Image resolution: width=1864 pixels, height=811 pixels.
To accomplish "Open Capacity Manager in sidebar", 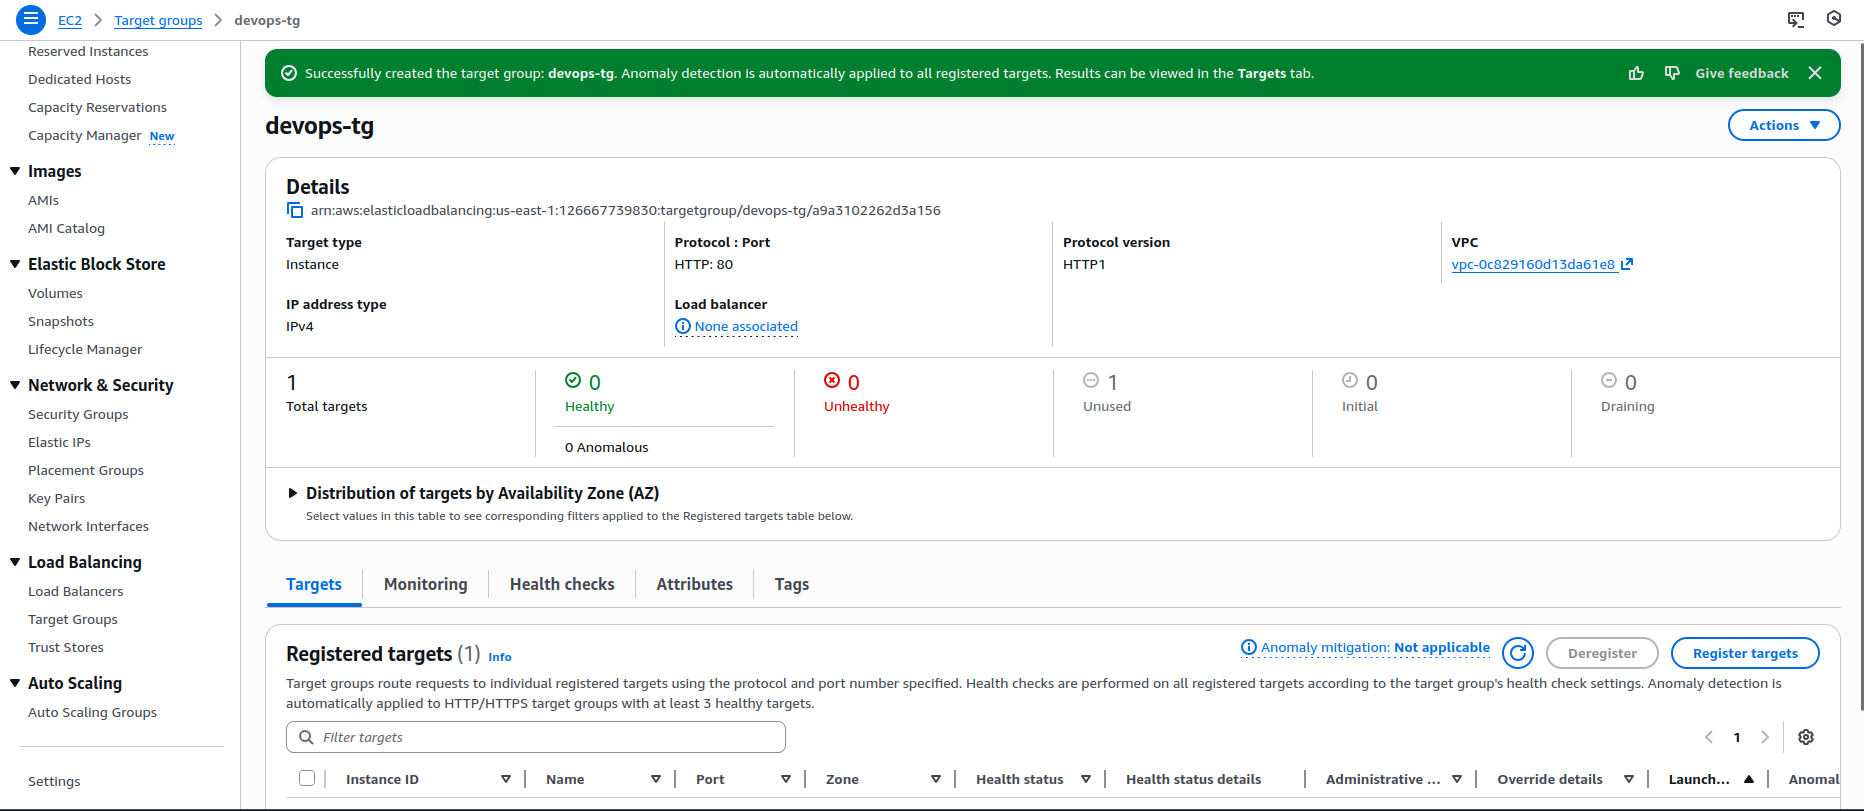I will [x=84, y=135].
